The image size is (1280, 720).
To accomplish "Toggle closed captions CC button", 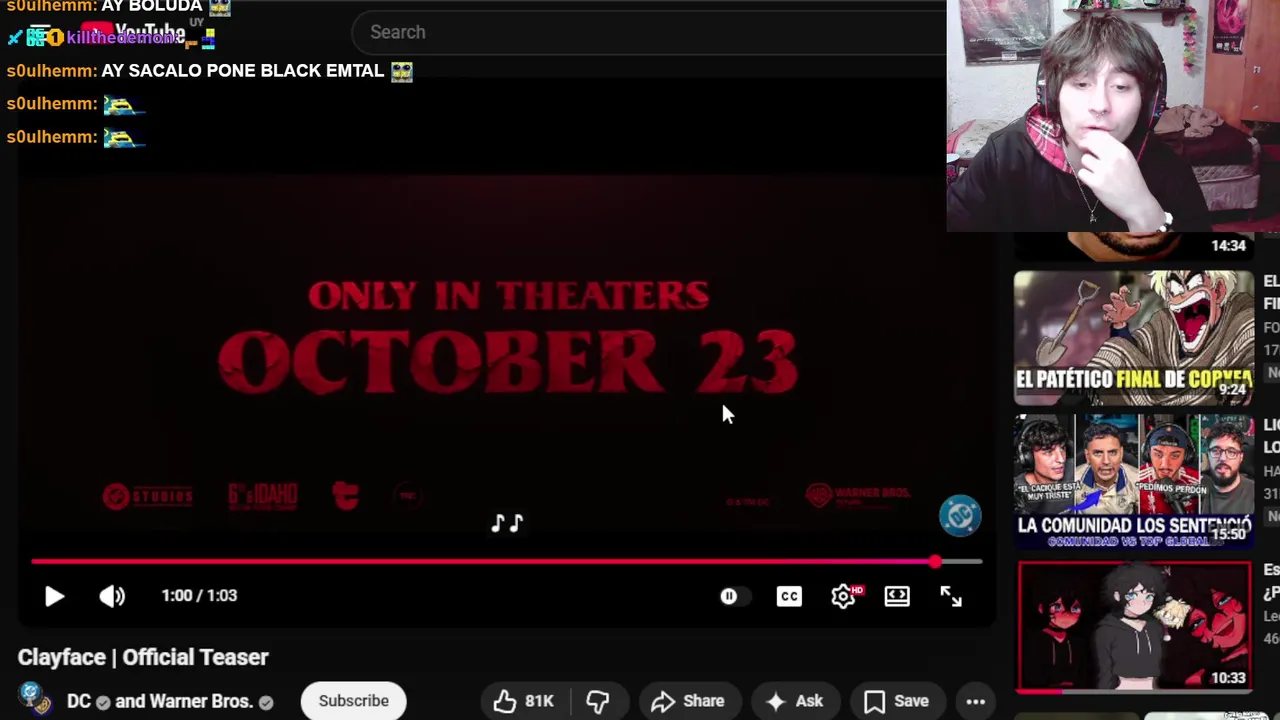I will 789,597.
